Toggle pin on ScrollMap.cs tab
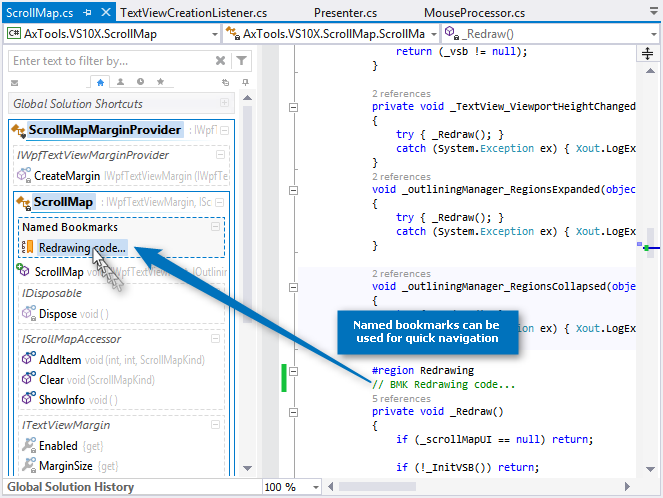This screenshot has height=498, width=663. click(88, 13)
